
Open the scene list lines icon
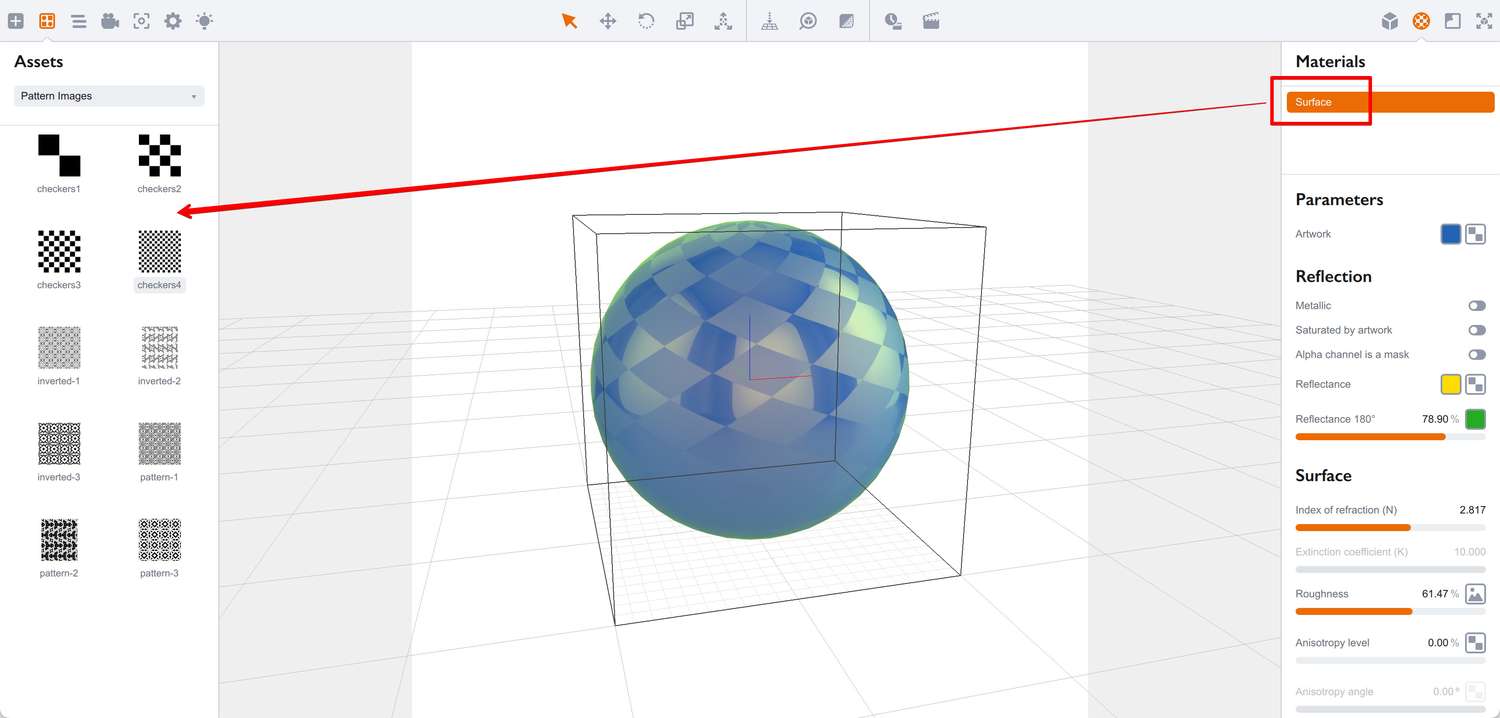tap(78, 21)
